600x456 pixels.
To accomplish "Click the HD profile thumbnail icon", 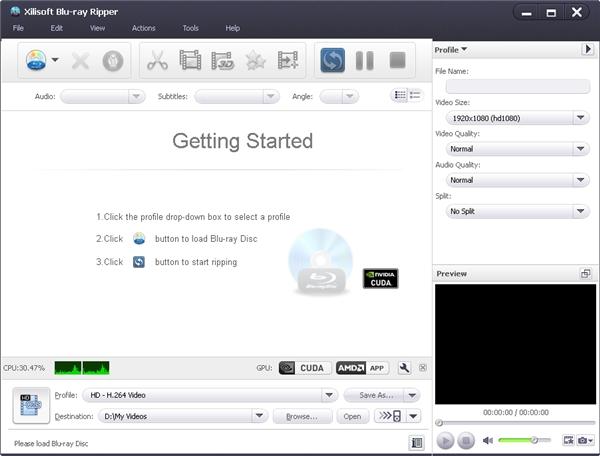I will (31, 406).
